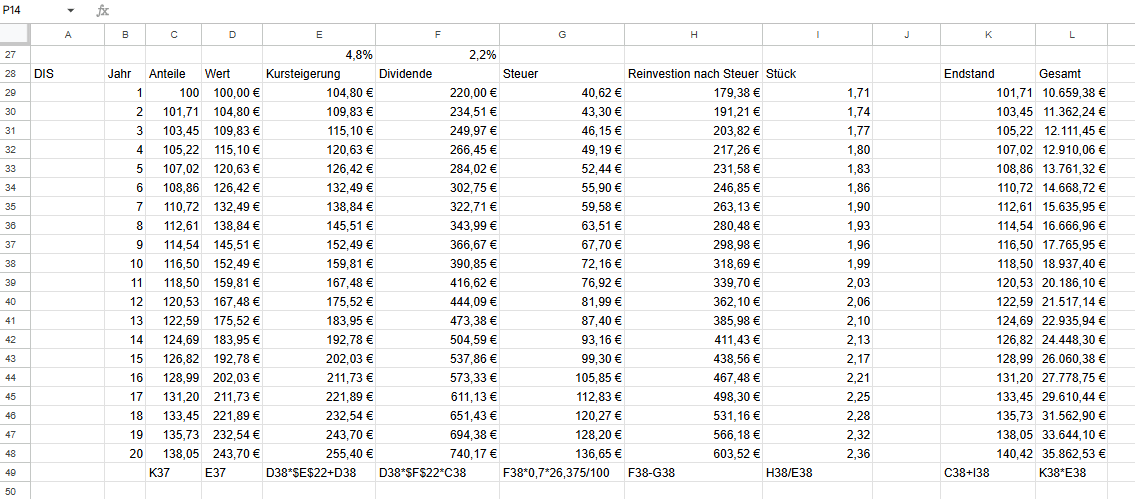Click the Dividende header cell
This screenshot has height=499, width=1135.
(437, 74)
